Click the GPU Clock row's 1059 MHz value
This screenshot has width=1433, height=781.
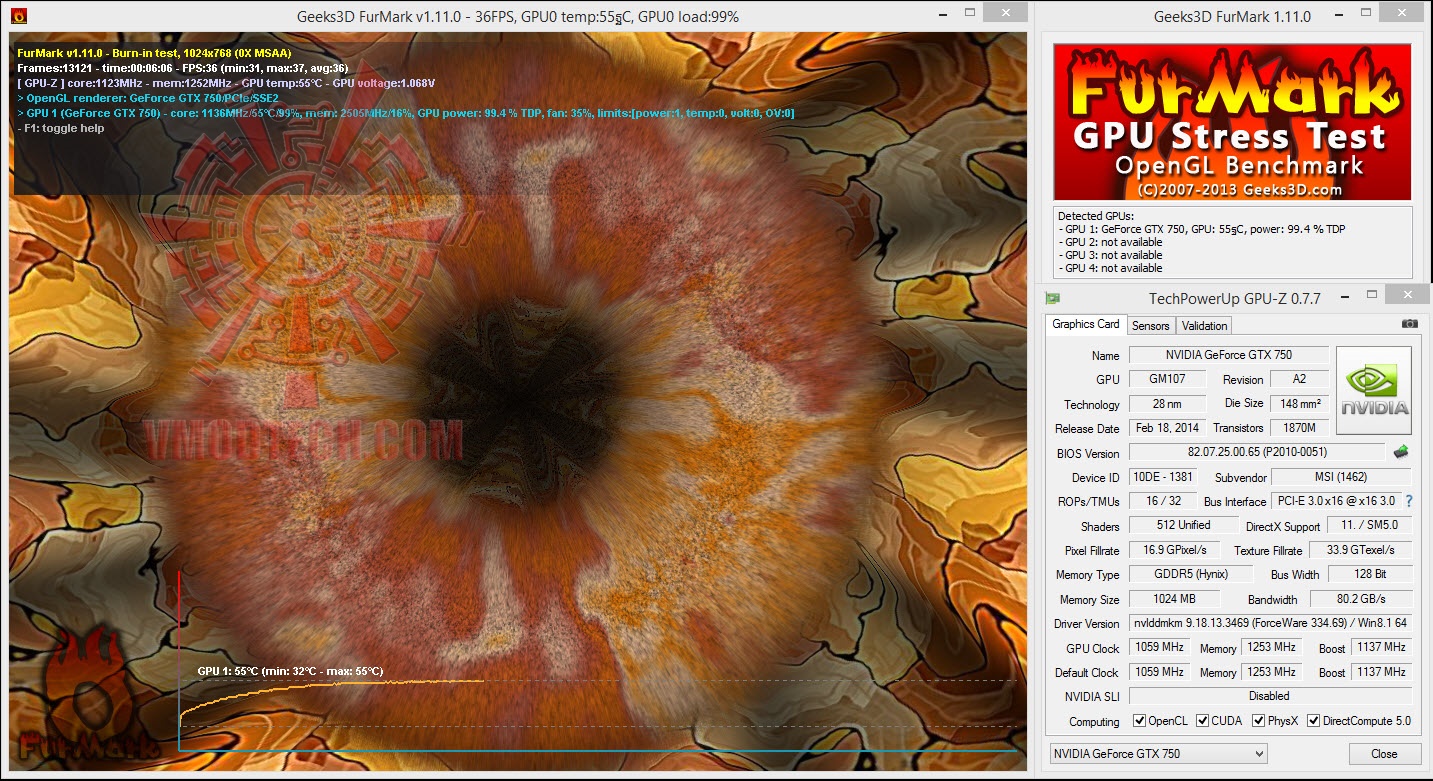pyautogui.click(x=1159, y=647)
